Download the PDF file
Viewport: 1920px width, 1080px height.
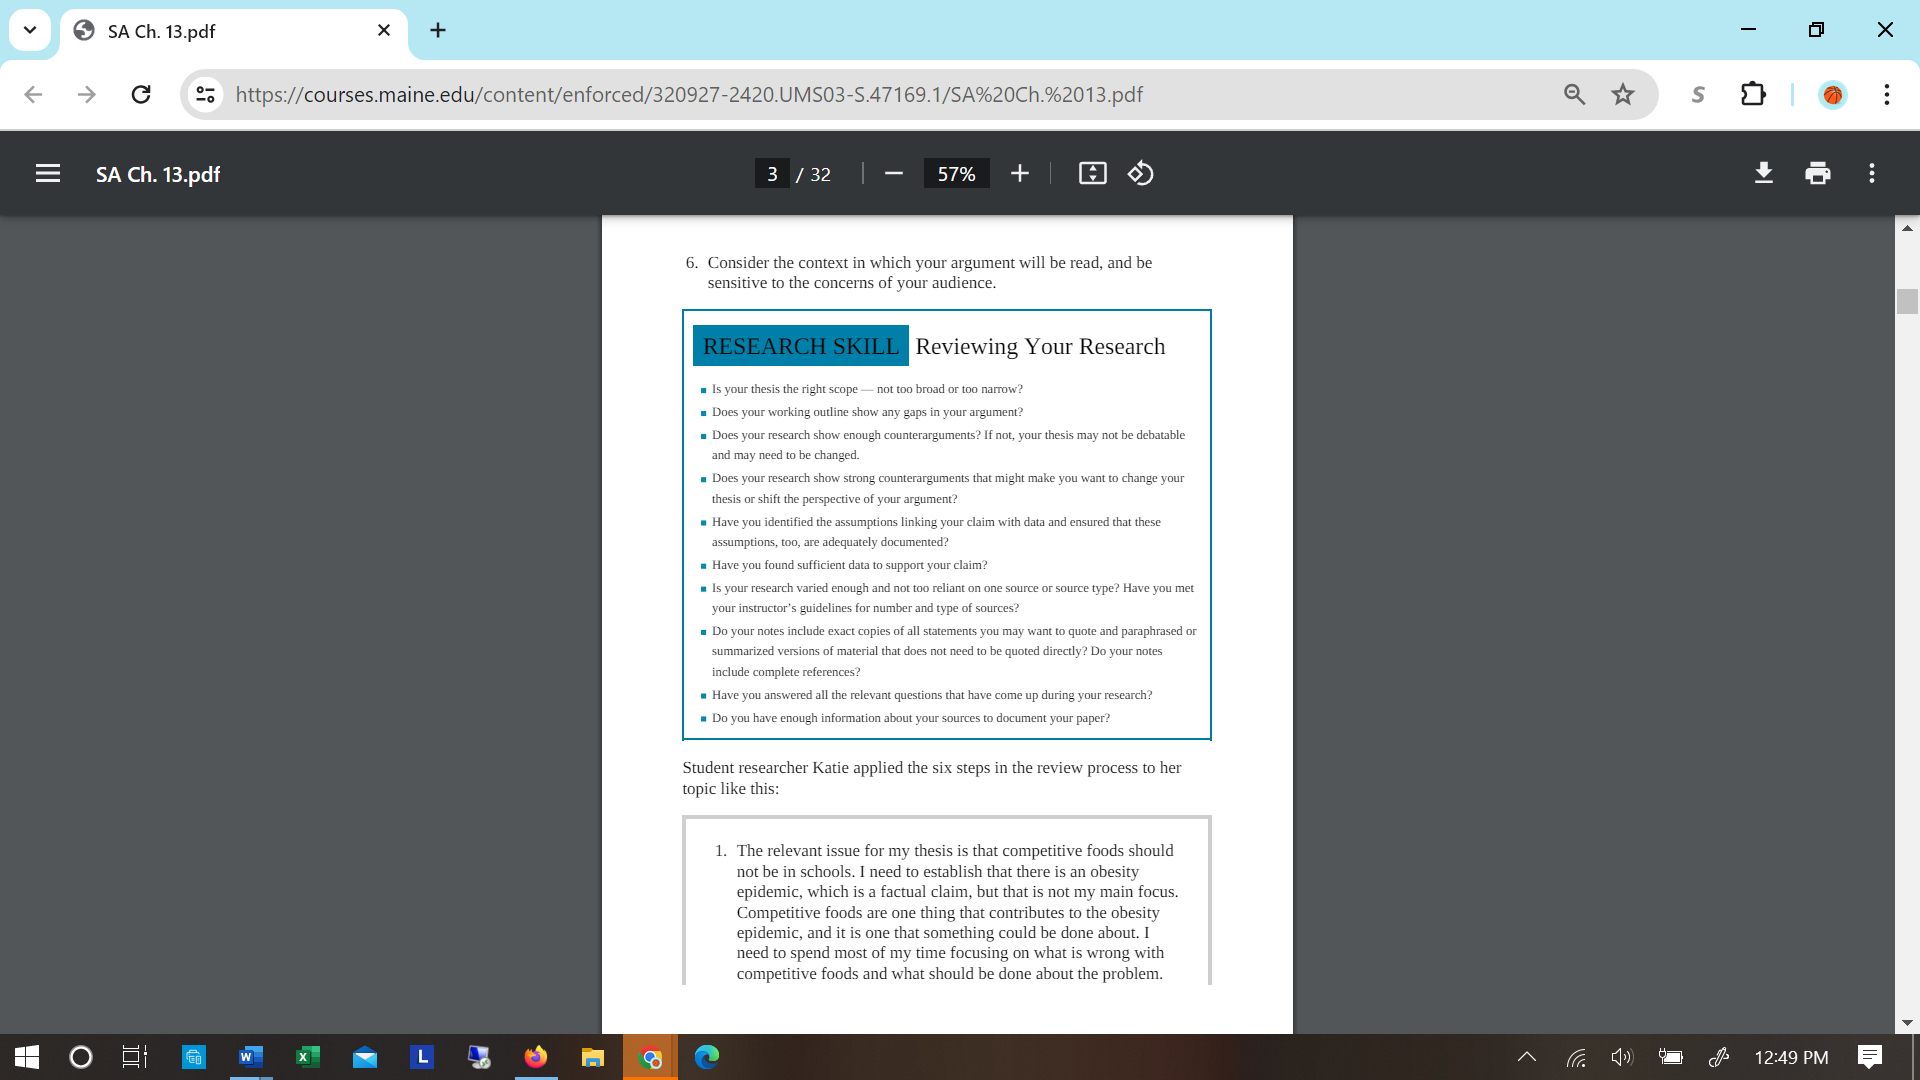(1764, 174)
